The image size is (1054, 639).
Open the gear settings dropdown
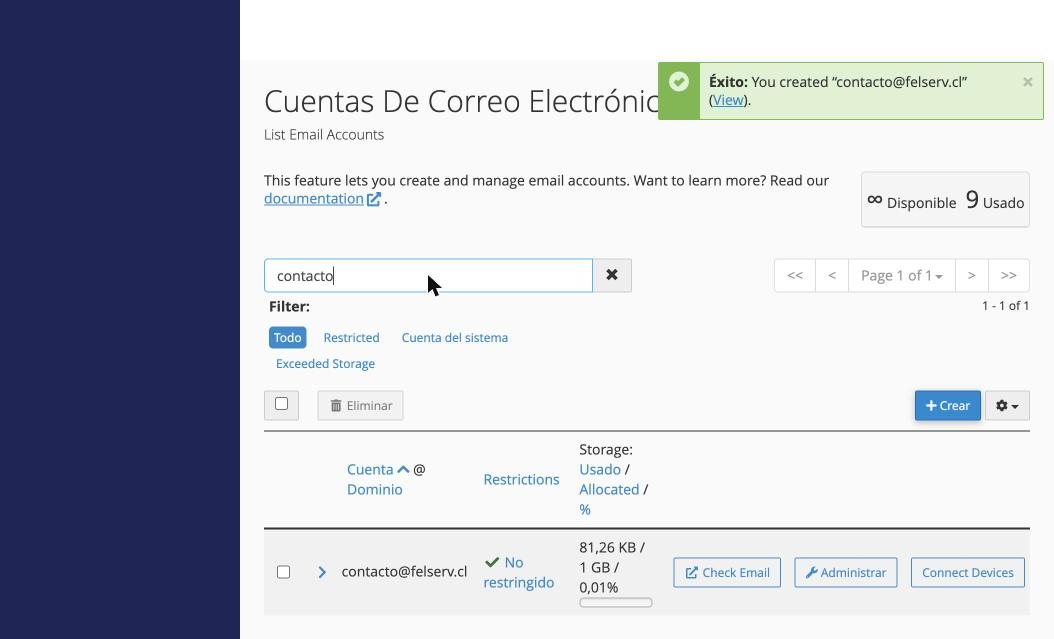click(1007, 406)
